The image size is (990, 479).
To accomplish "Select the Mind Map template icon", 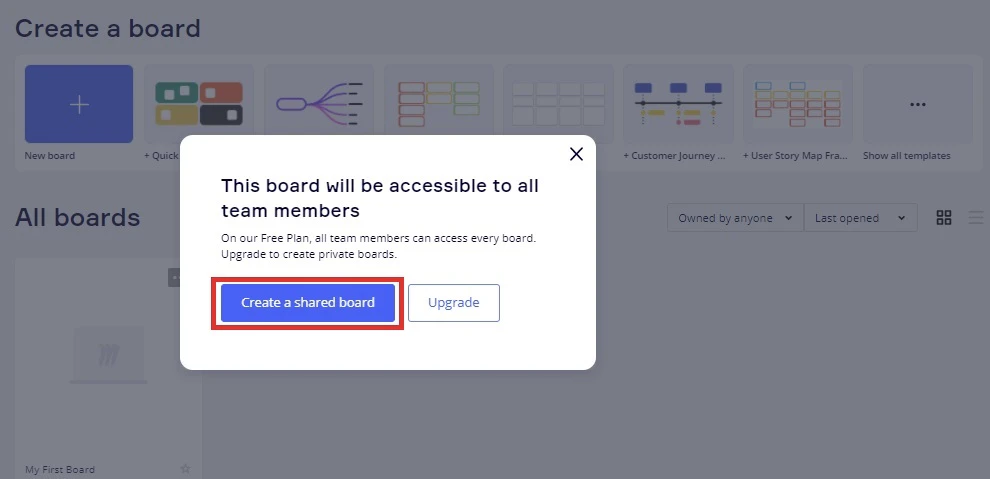I will coord(318,104).
